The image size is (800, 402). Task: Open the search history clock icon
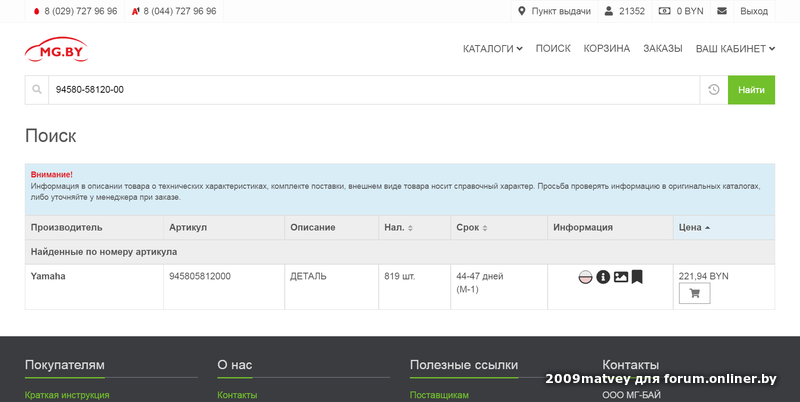(714, 90)
